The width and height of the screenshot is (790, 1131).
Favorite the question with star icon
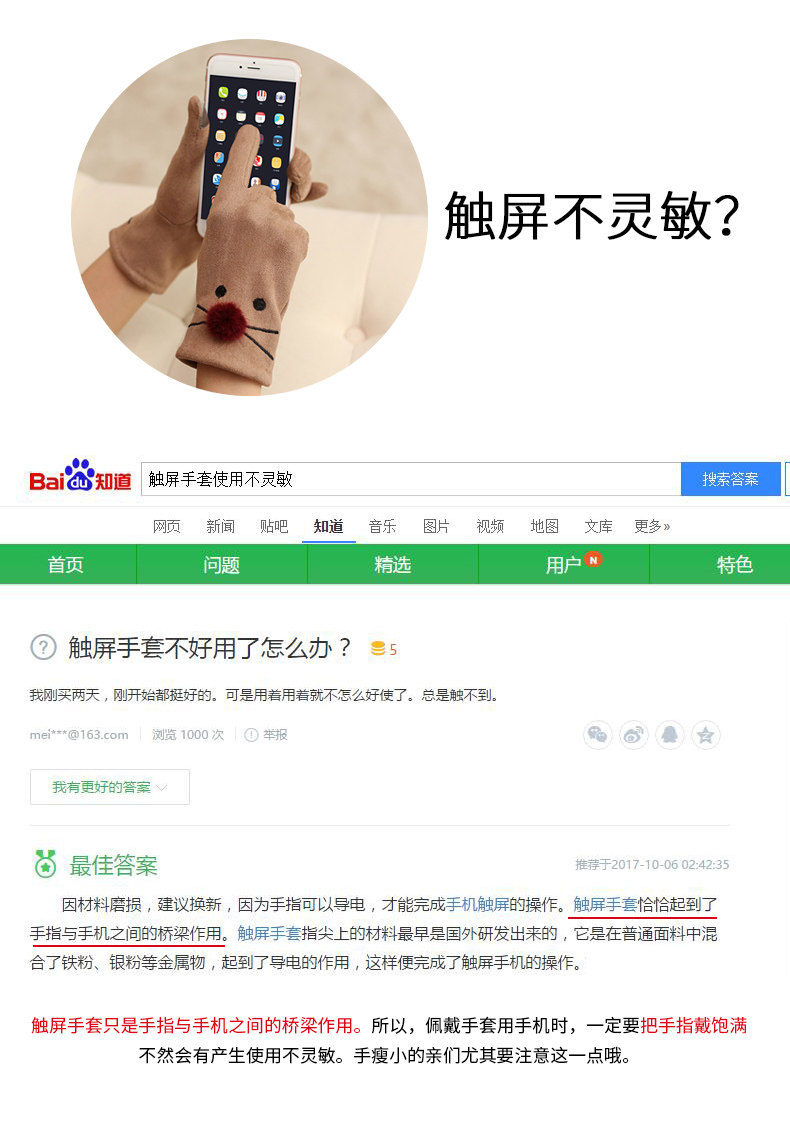click(x=706, y=735)
